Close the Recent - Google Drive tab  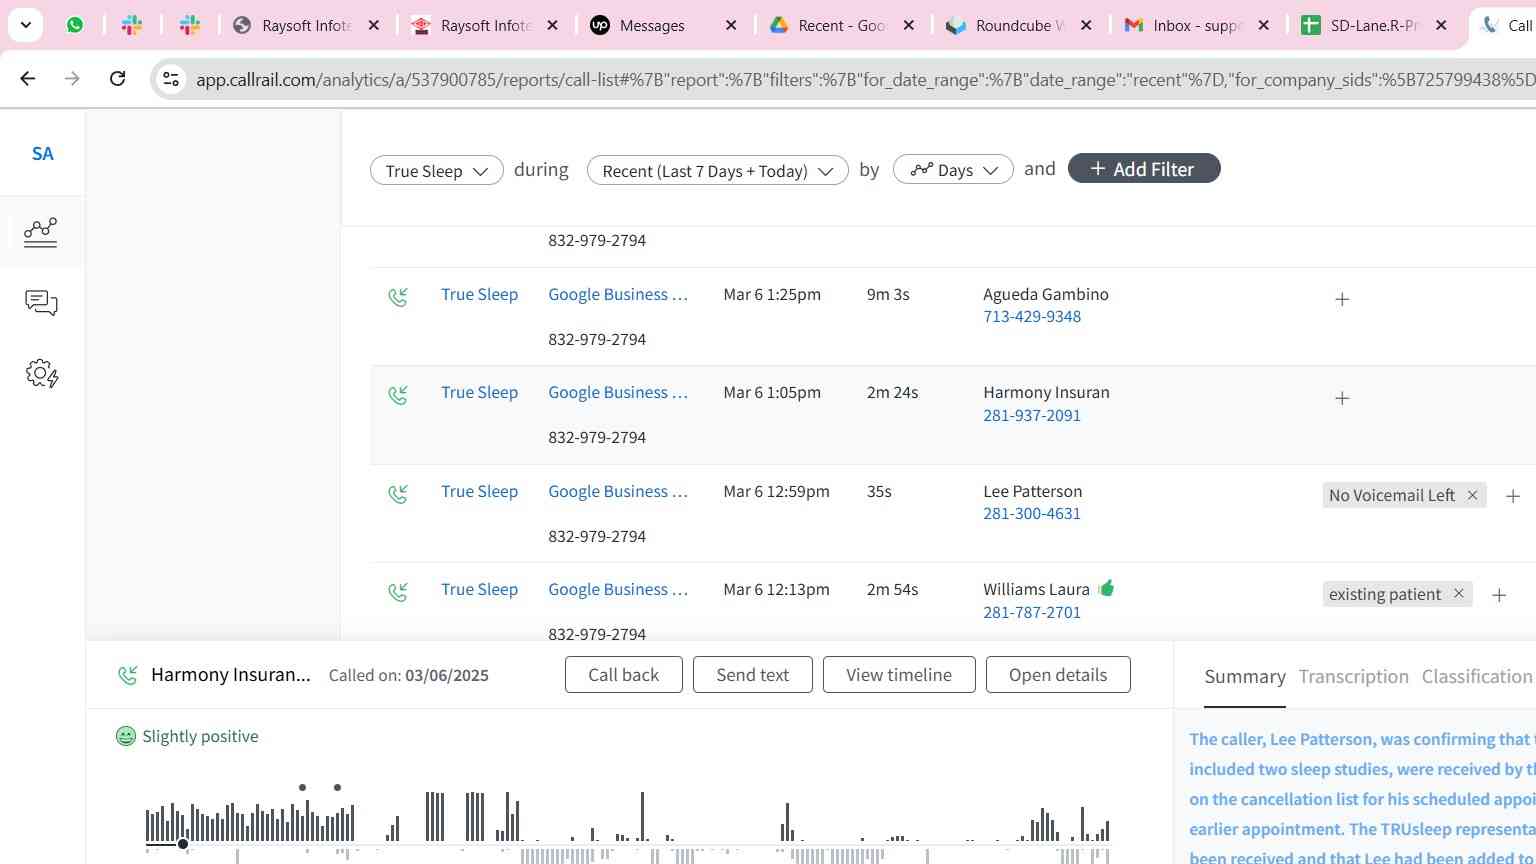pos(908,25)
